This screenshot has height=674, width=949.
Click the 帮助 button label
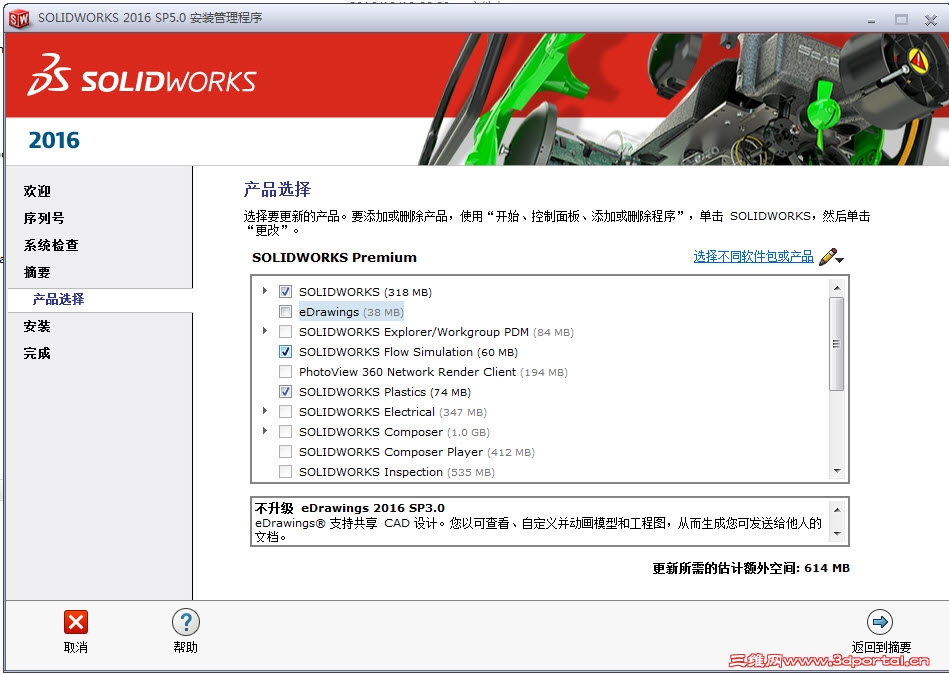pyautogui.click(x=185, y=647)
